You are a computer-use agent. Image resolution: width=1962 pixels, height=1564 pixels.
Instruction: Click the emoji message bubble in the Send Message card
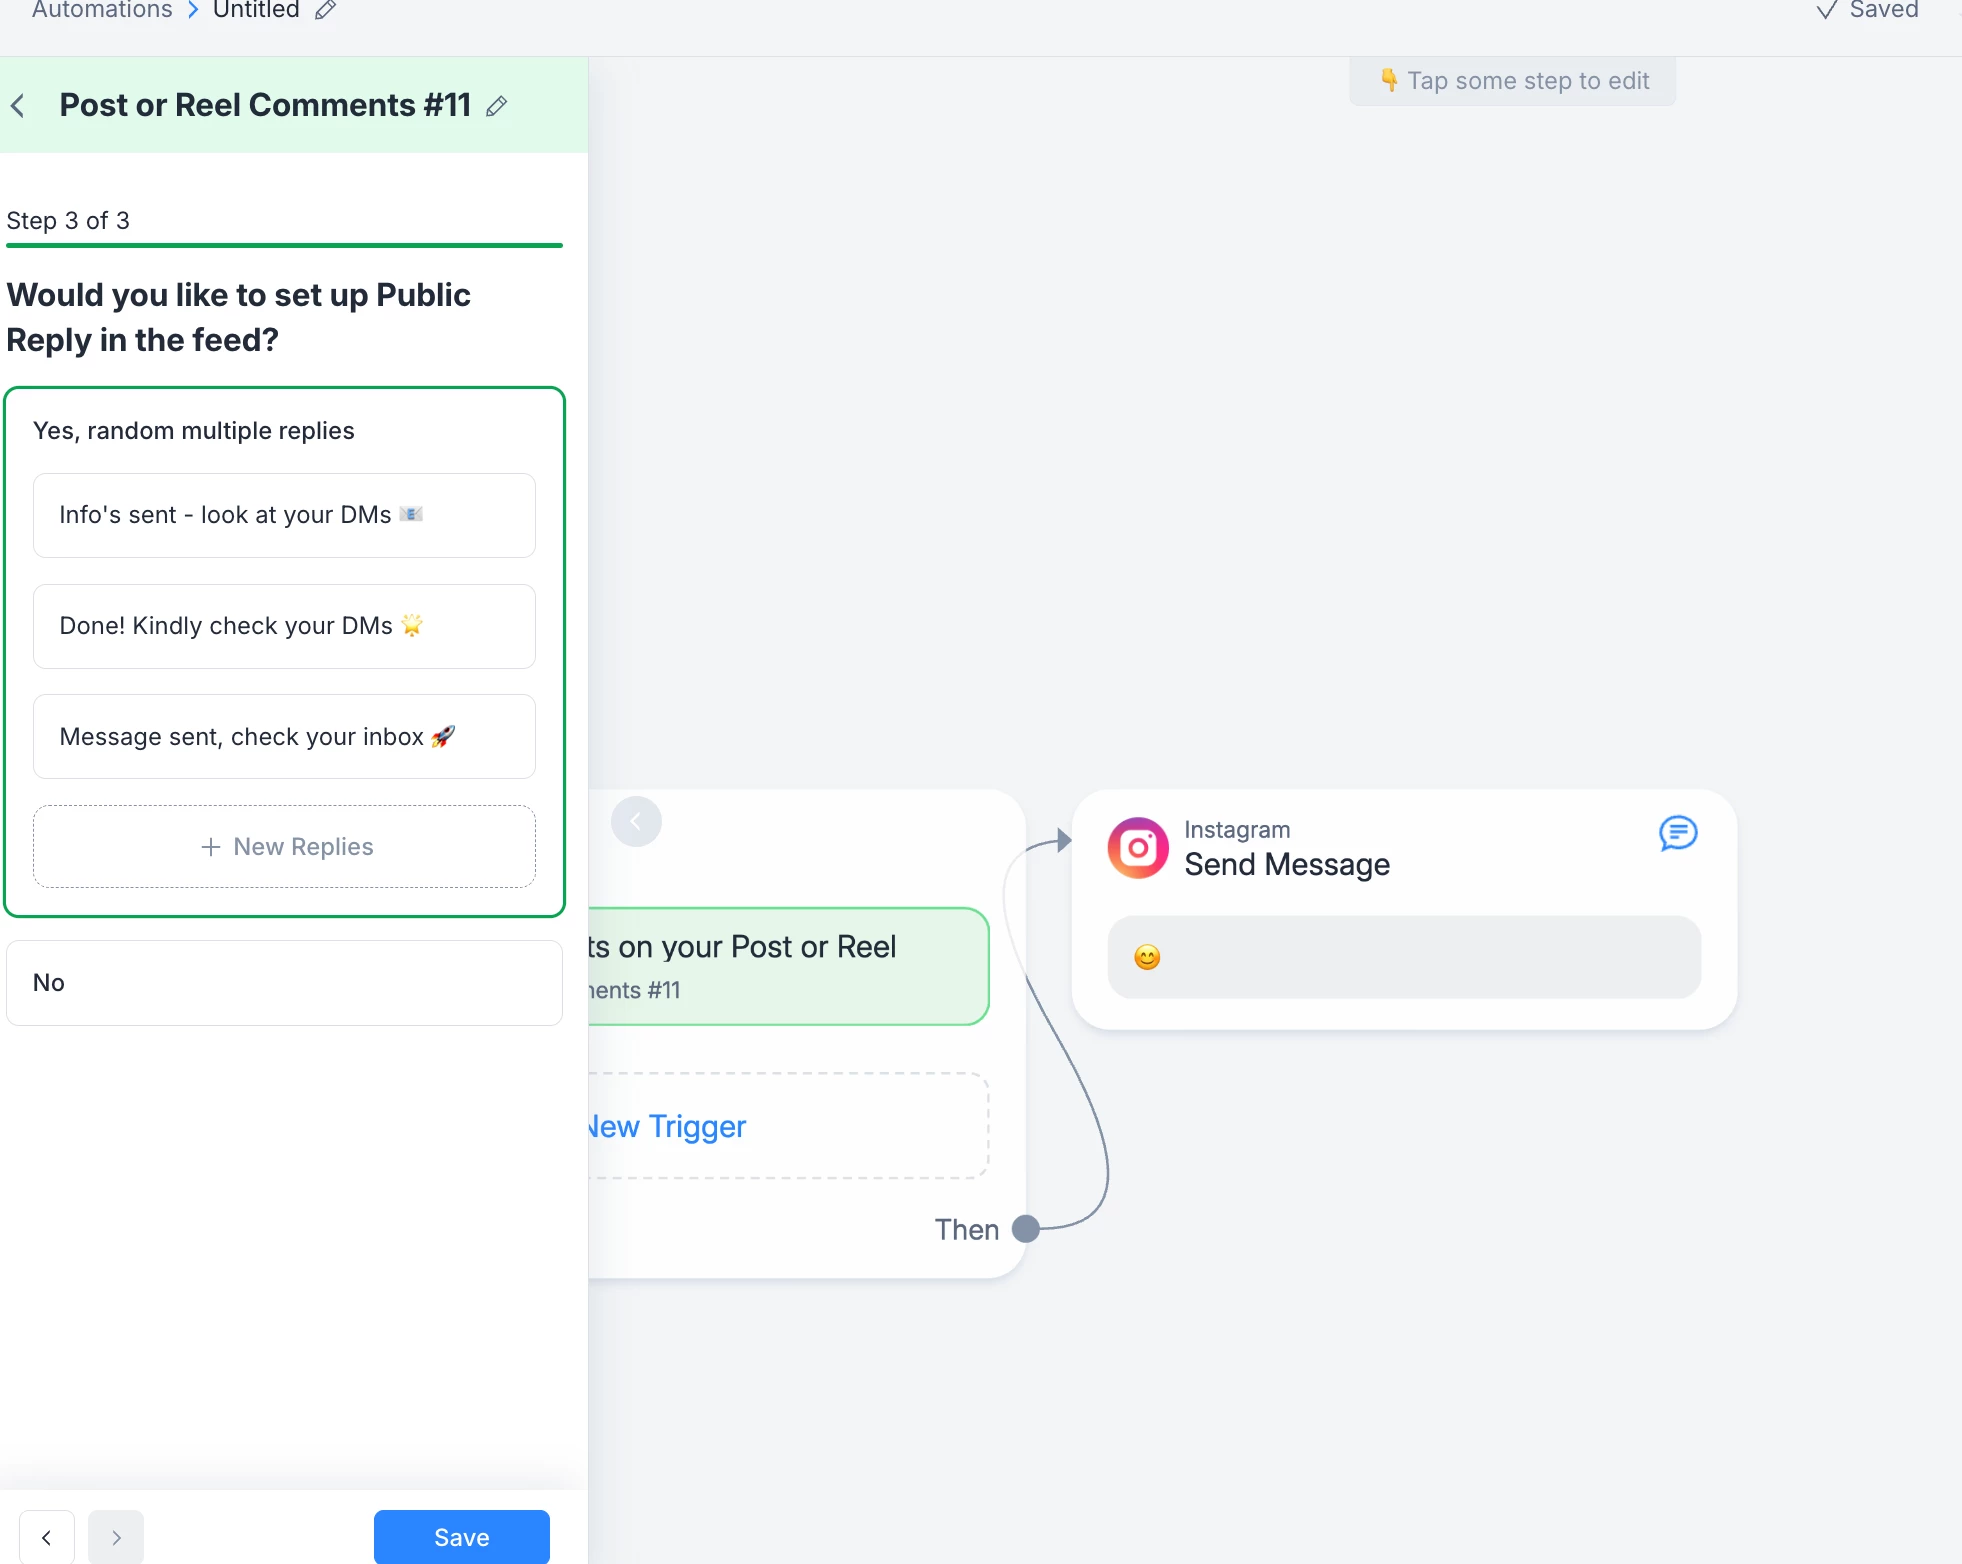(1403, 957)
